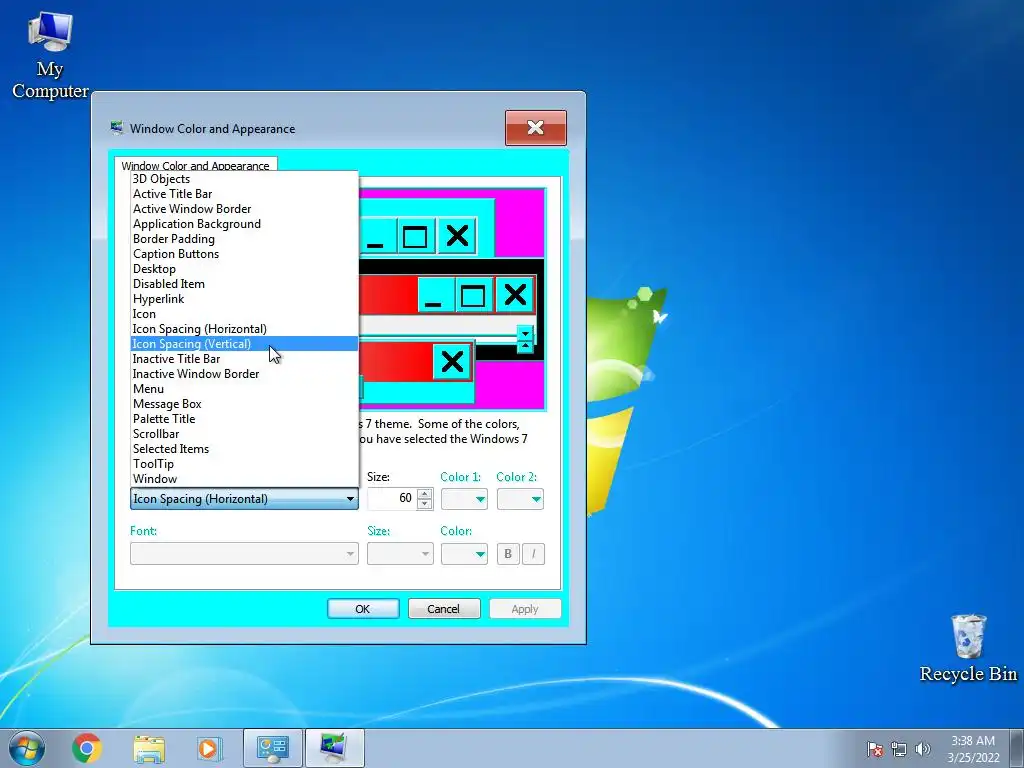Toggle the Italic font button

tap(534, 554)
